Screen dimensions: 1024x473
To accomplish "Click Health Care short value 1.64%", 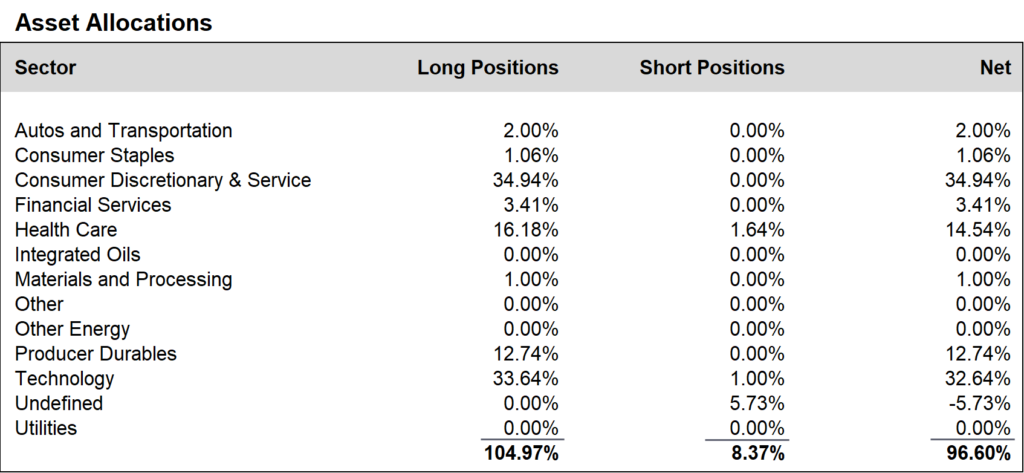I will point(757,230).
